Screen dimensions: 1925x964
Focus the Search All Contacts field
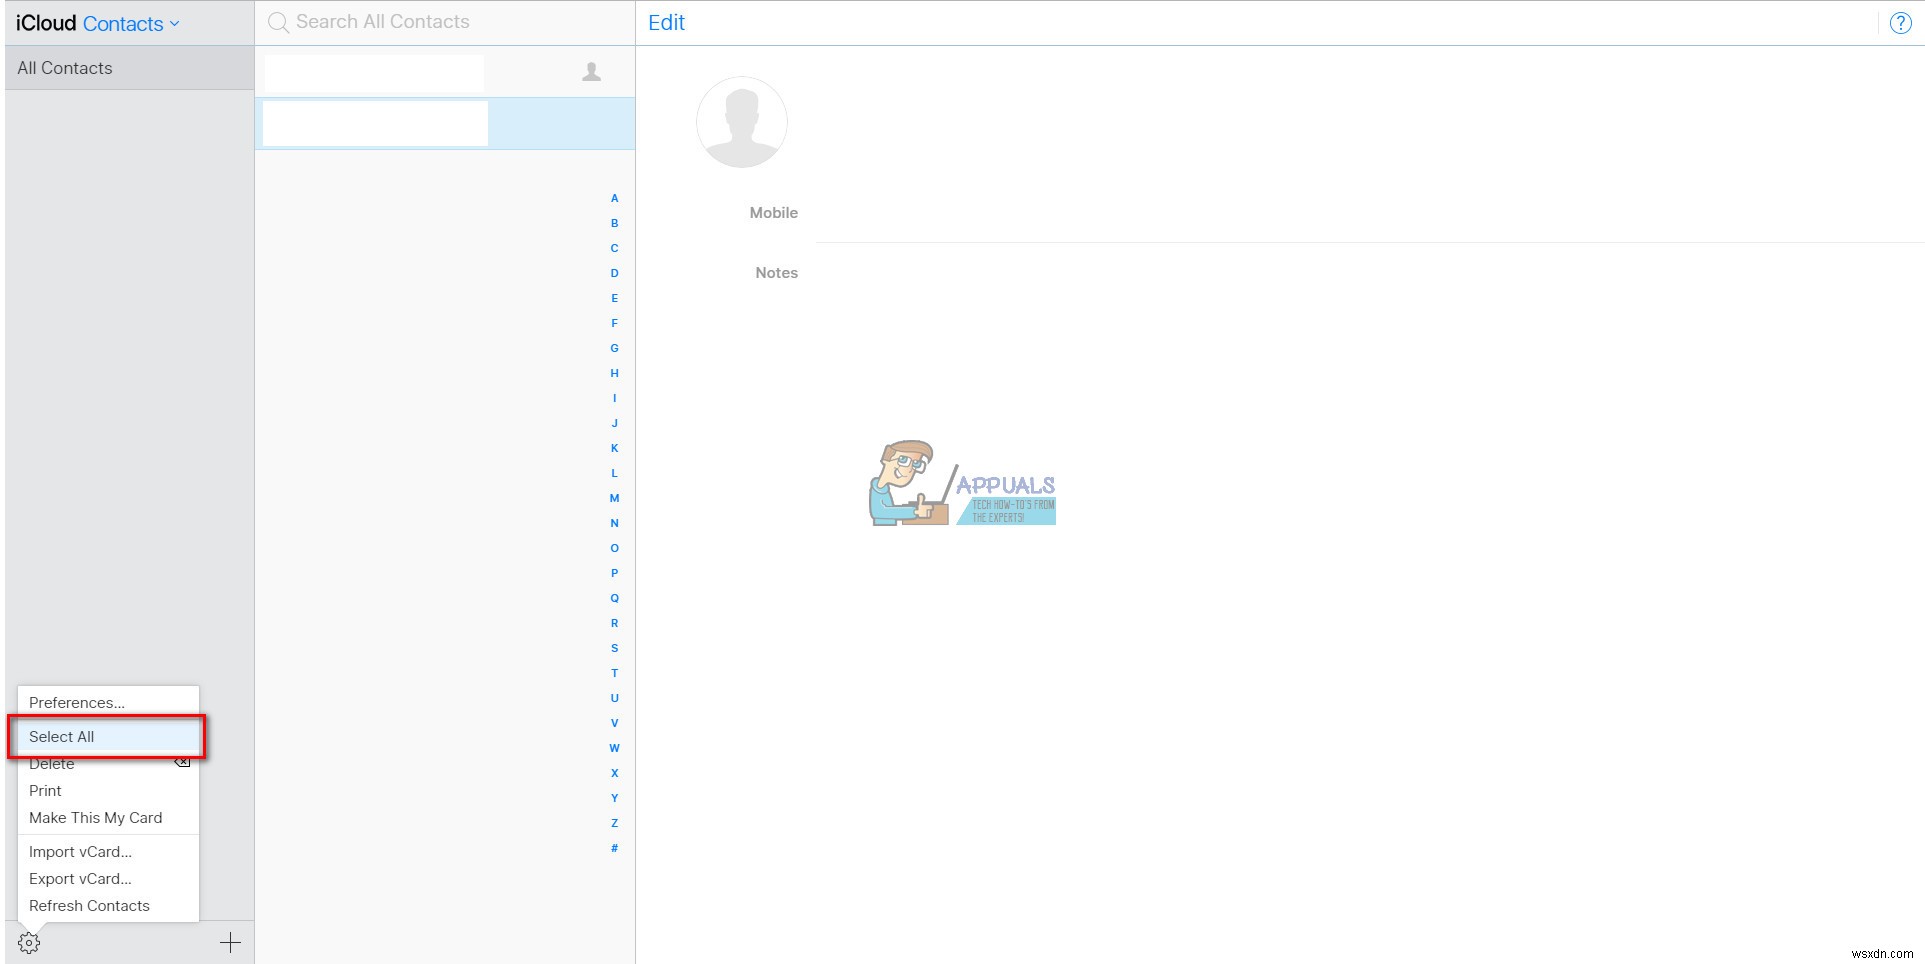(445, 22)
